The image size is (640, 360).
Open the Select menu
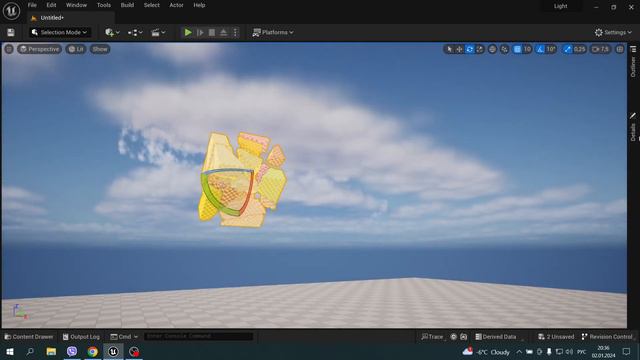coord(151,5)
